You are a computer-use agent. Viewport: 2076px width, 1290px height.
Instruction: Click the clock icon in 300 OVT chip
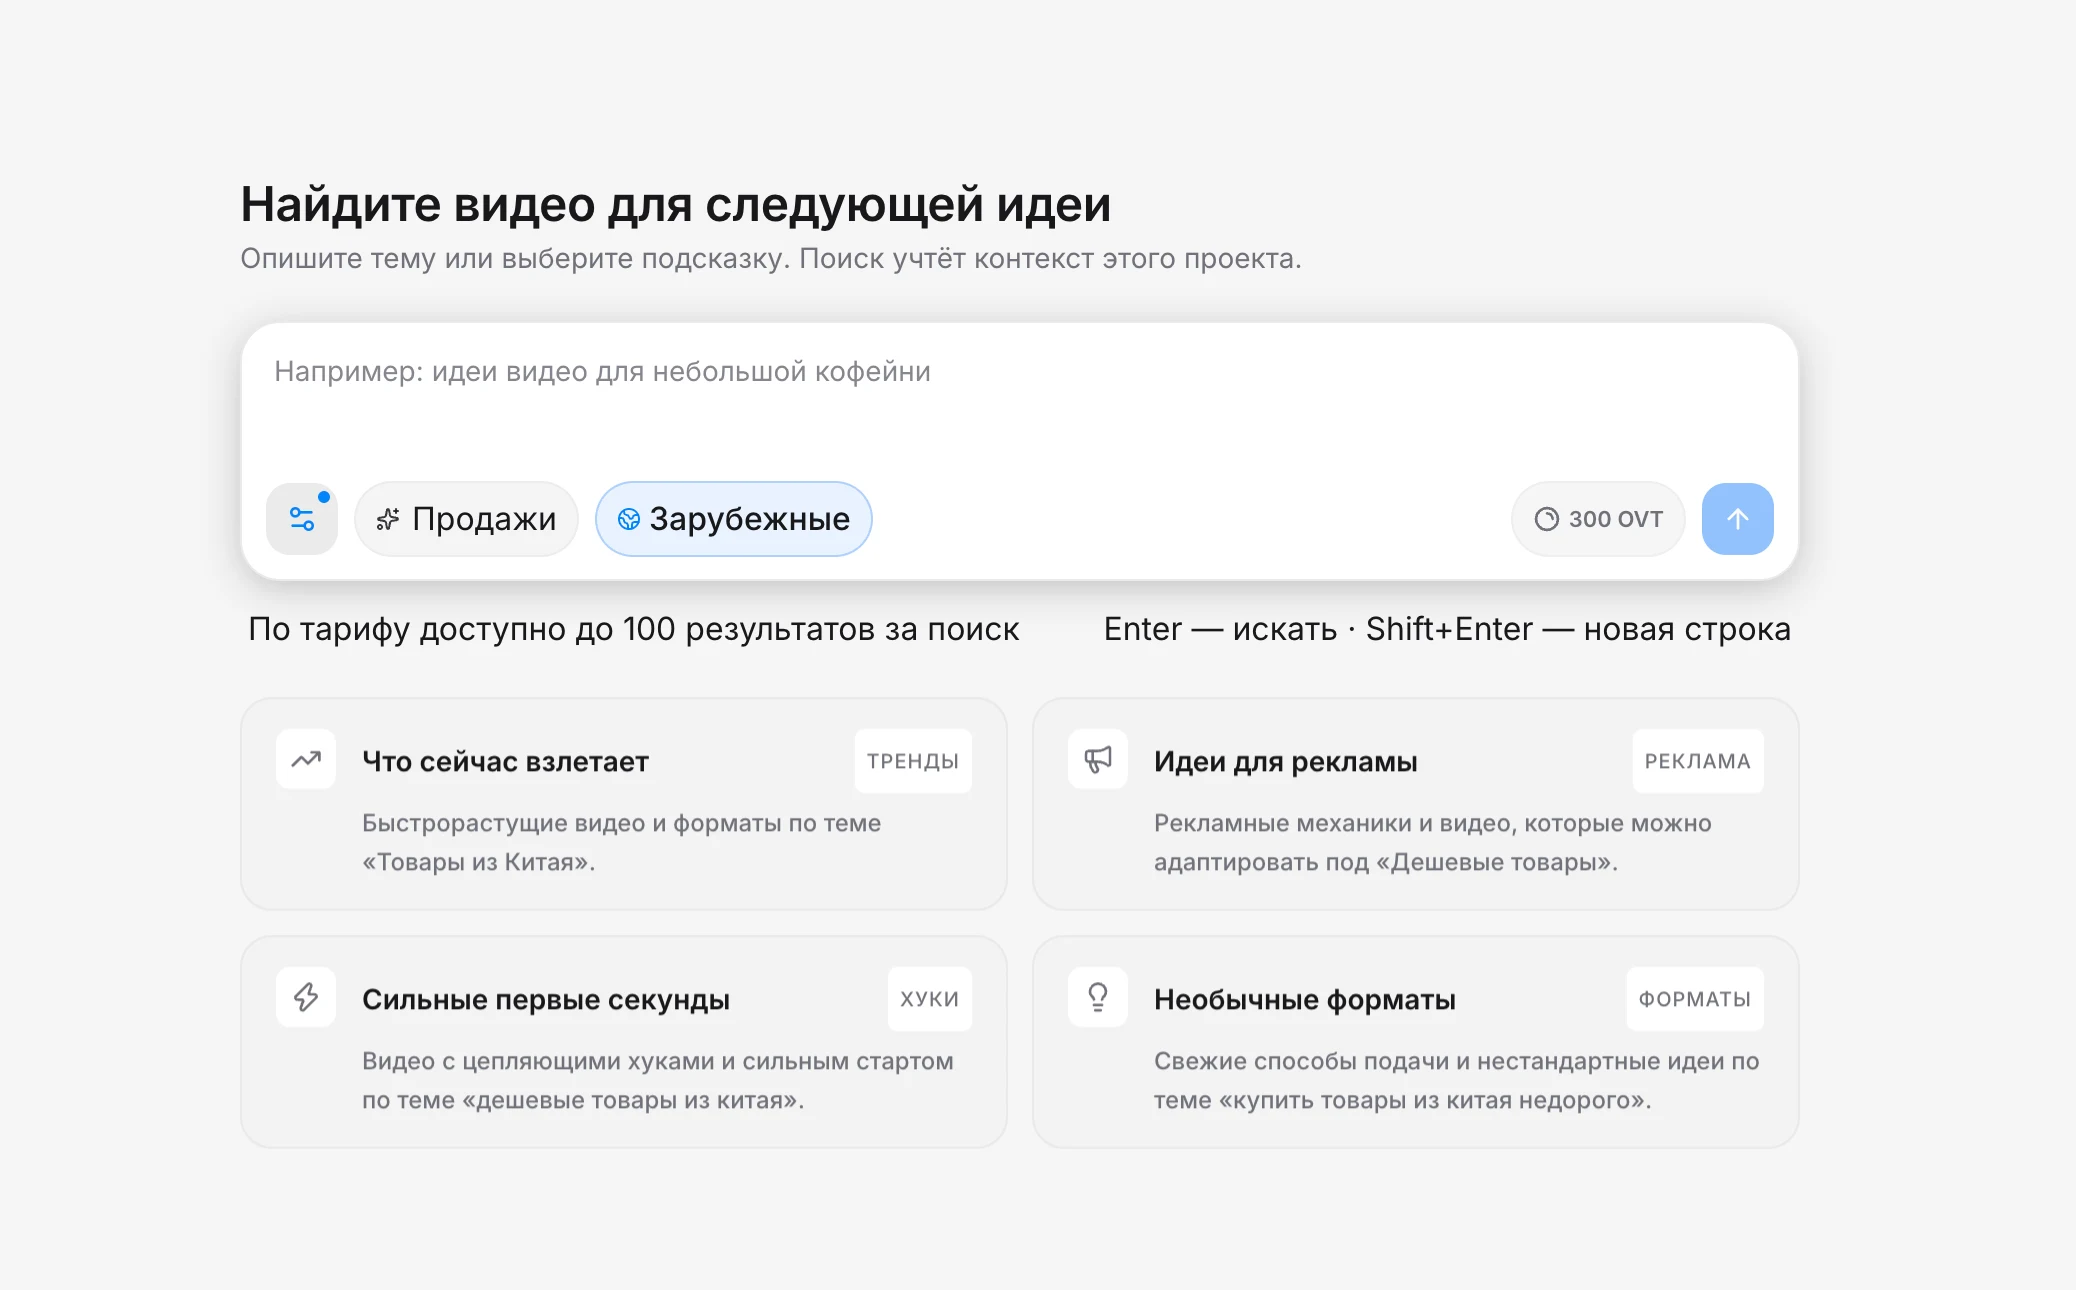pyautogui.click(x=1547, y=519)
